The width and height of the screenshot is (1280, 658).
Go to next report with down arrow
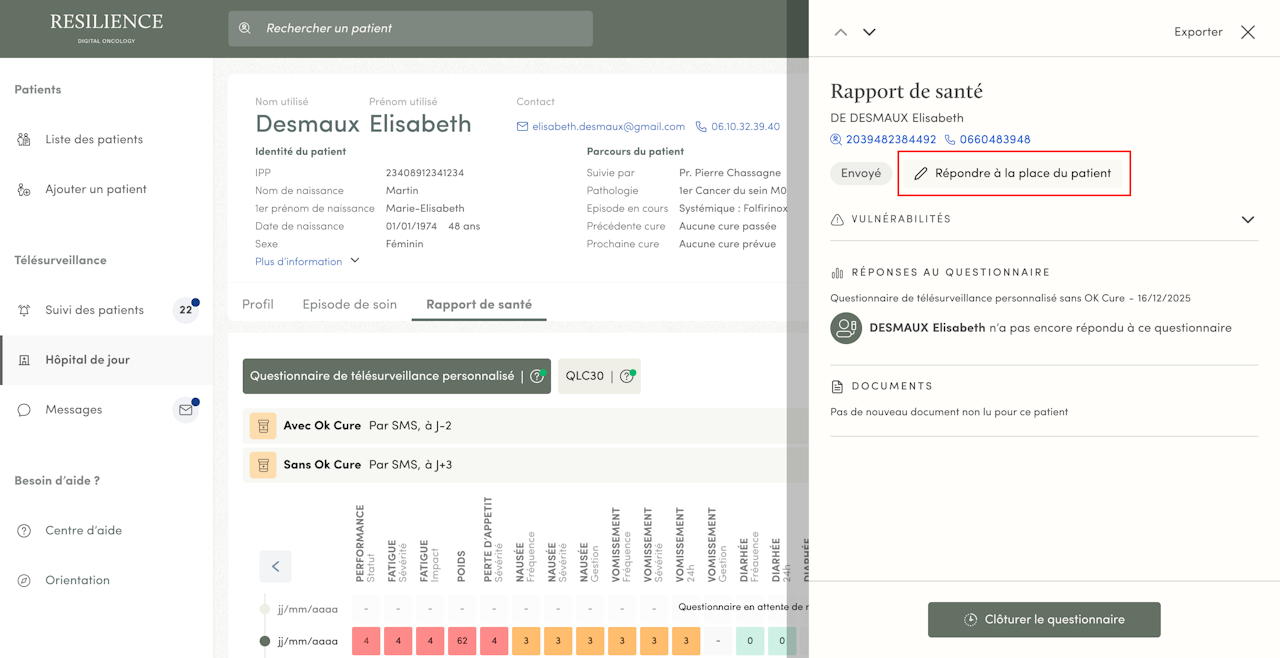click(x=869, y=32)
